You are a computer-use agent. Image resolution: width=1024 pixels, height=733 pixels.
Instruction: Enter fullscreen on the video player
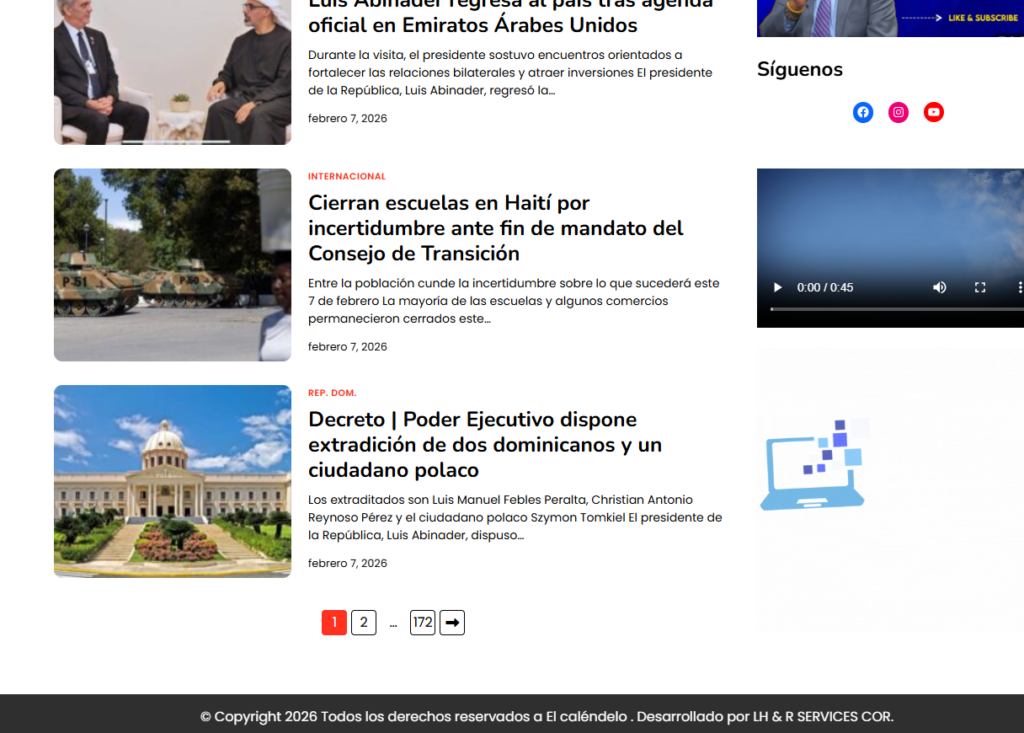click(980, 288)
